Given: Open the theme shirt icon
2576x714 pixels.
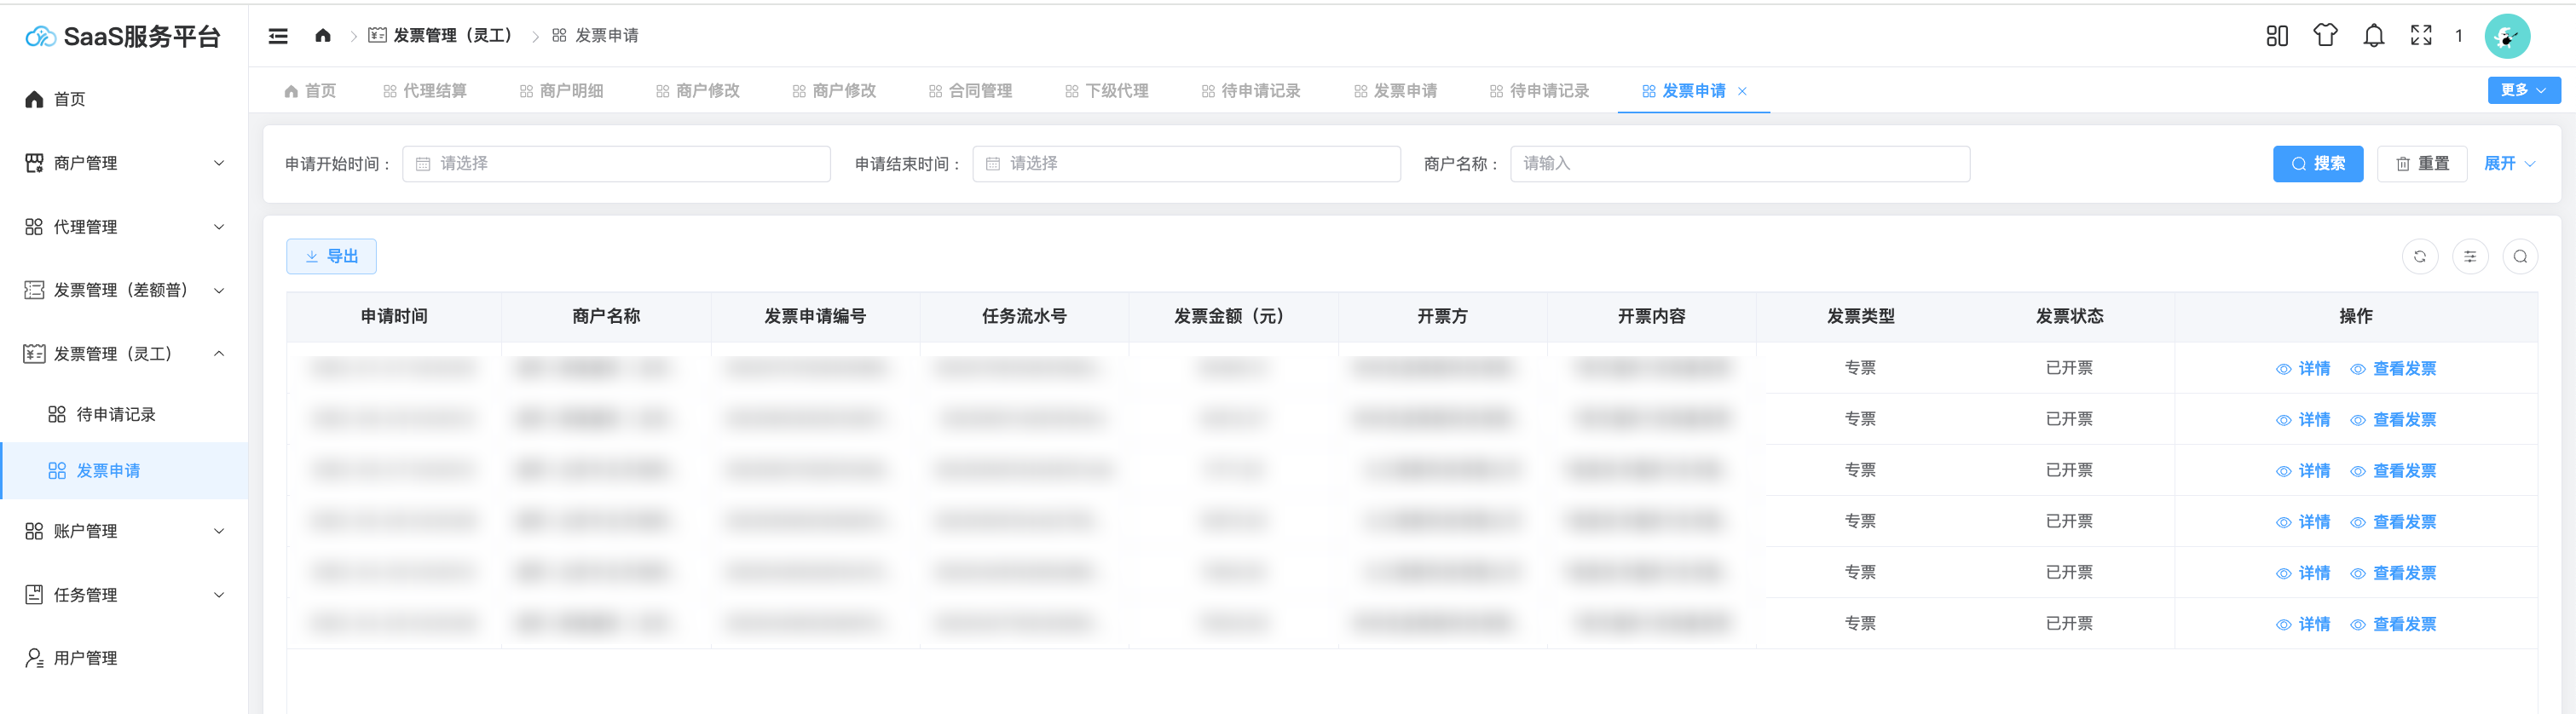Looking at the screenshot, I should coord(2325,36).
